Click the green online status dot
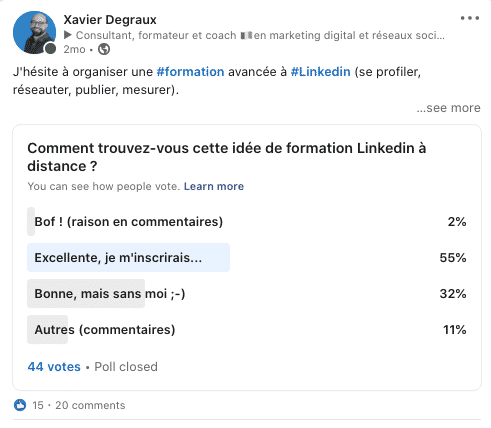 (50, 49)
